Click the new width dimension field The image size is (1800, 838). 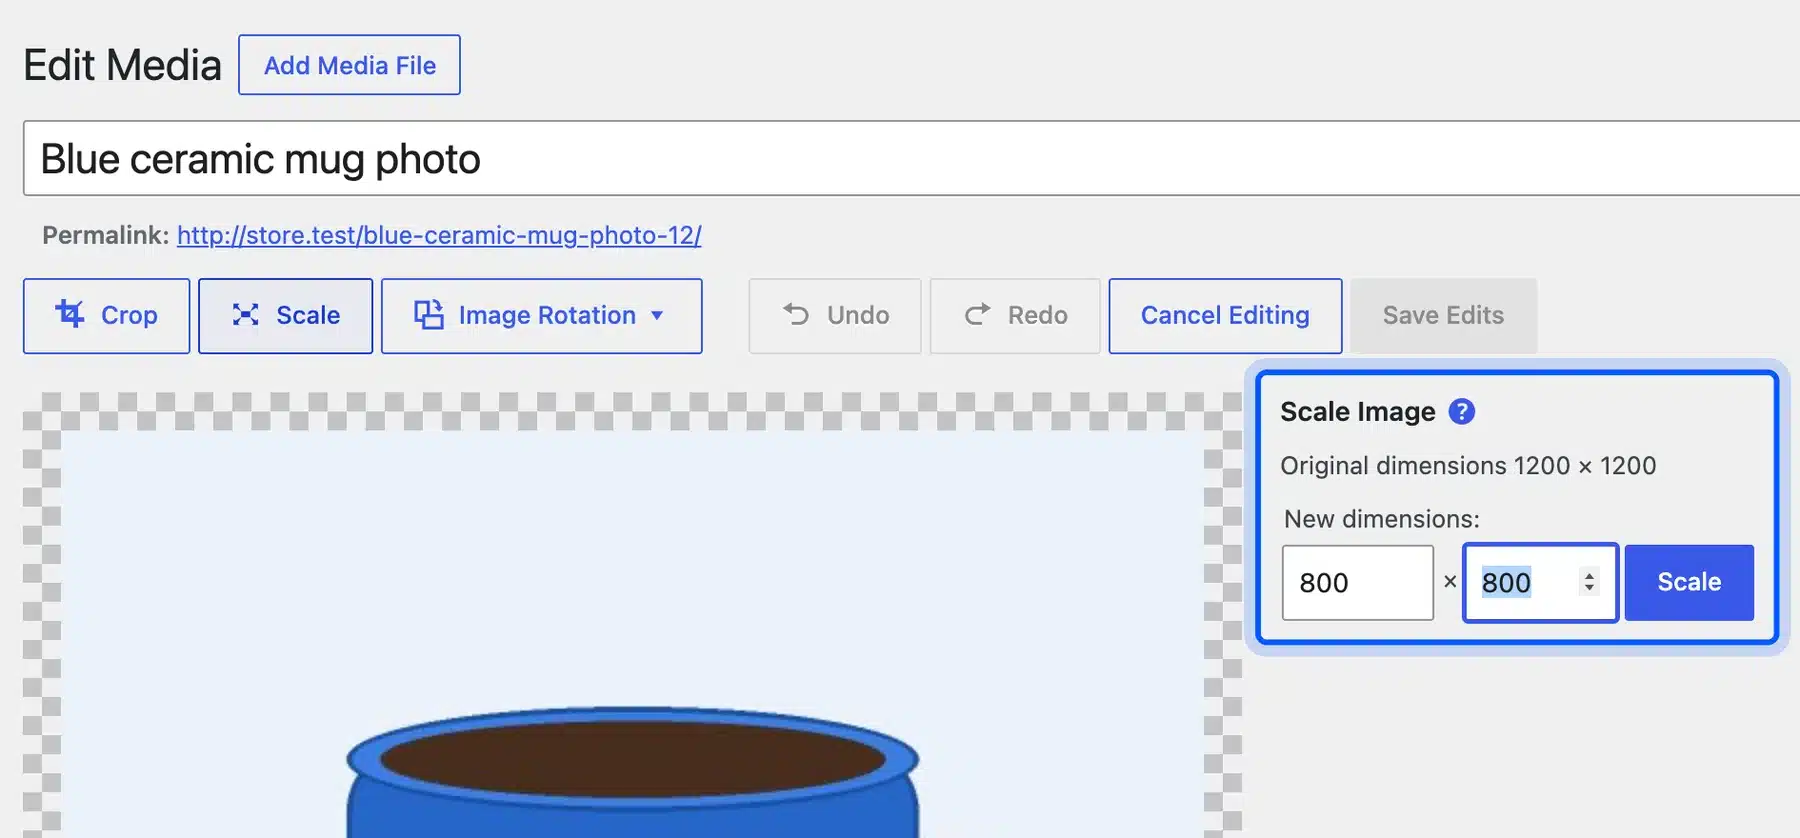point(1358,583)
